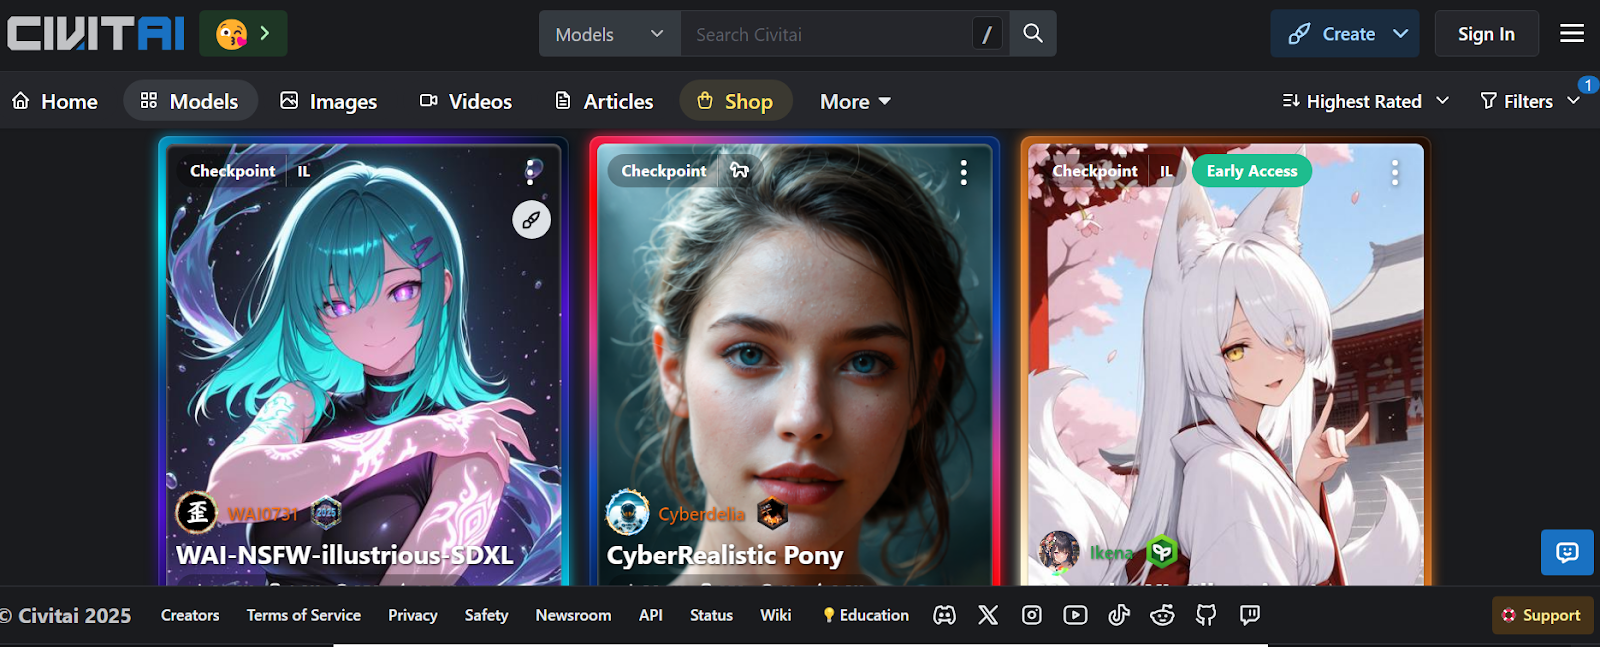Go to the Videos tab
Screen dimensions: 1600x647
(x=466, y=101)
